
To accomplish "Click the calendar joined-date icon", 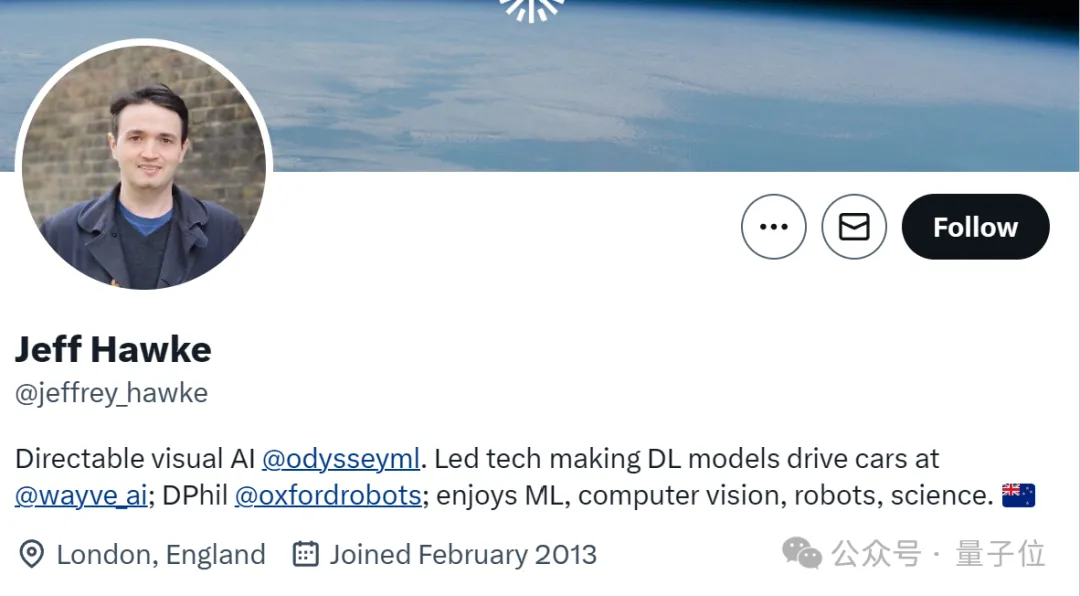I will tap(306, 554).
